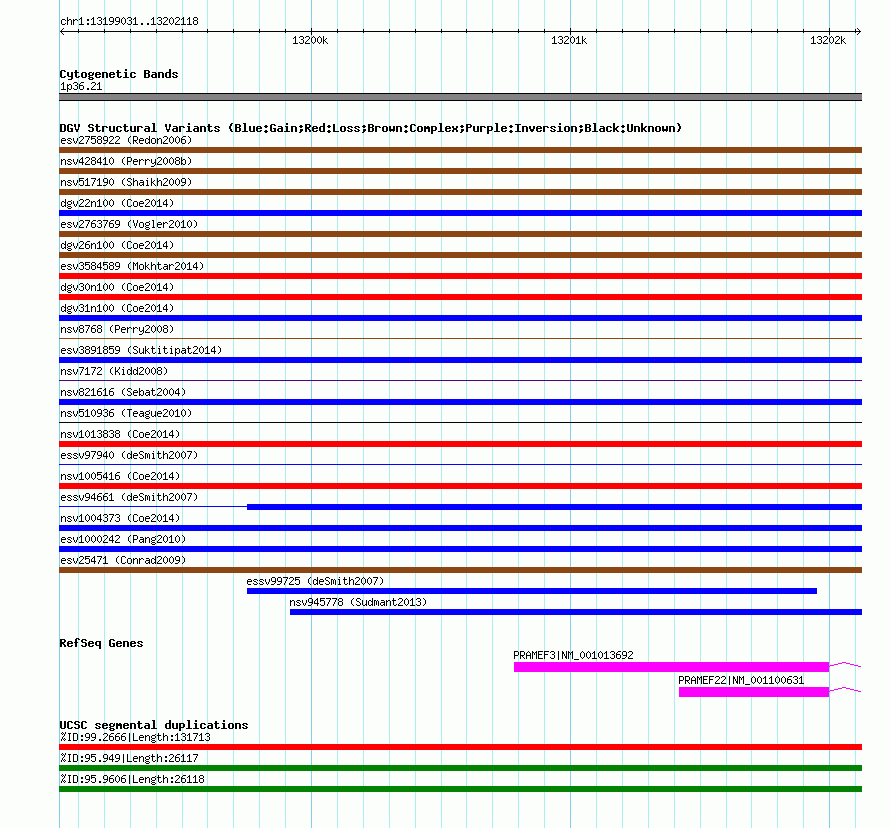Click the UCSC segmental duplications track title
Viewport: 890px width, 828px height.
click(154, 725)
